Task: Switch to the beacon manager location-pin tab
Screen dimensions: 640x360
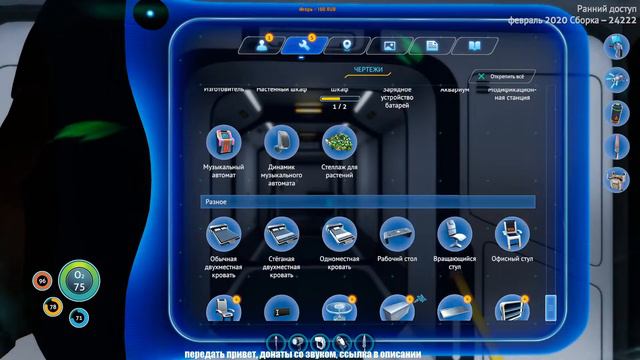Action: (347, 45)
